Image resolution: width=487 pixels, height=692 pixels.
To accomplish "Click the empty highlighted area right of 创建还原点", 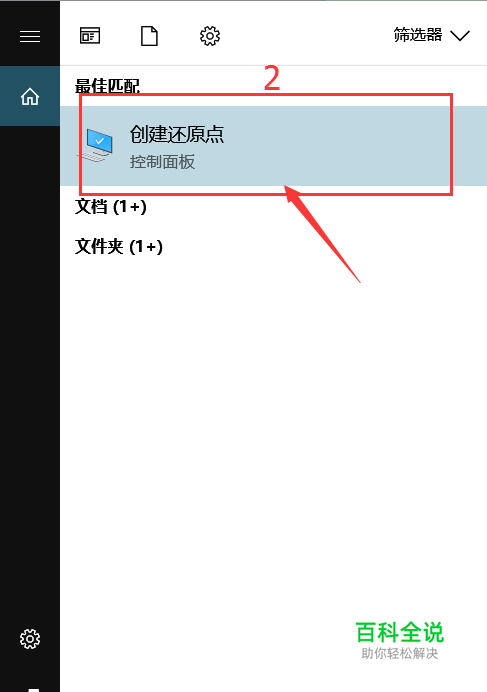I will 338,146.
